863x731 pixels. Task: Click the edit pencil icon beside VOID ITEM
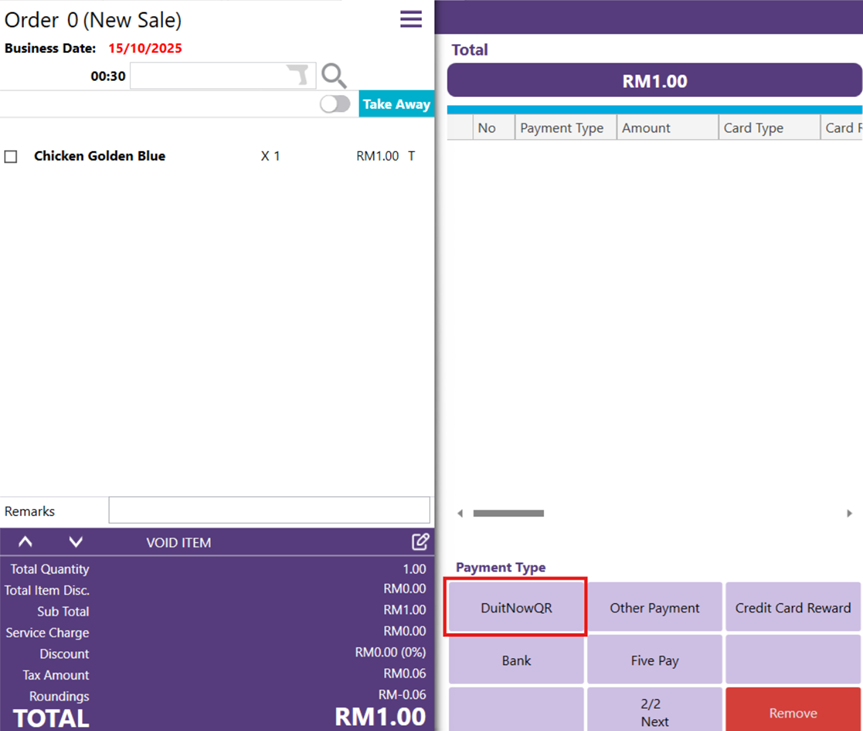pyautogui.click(x=420, y=542)
